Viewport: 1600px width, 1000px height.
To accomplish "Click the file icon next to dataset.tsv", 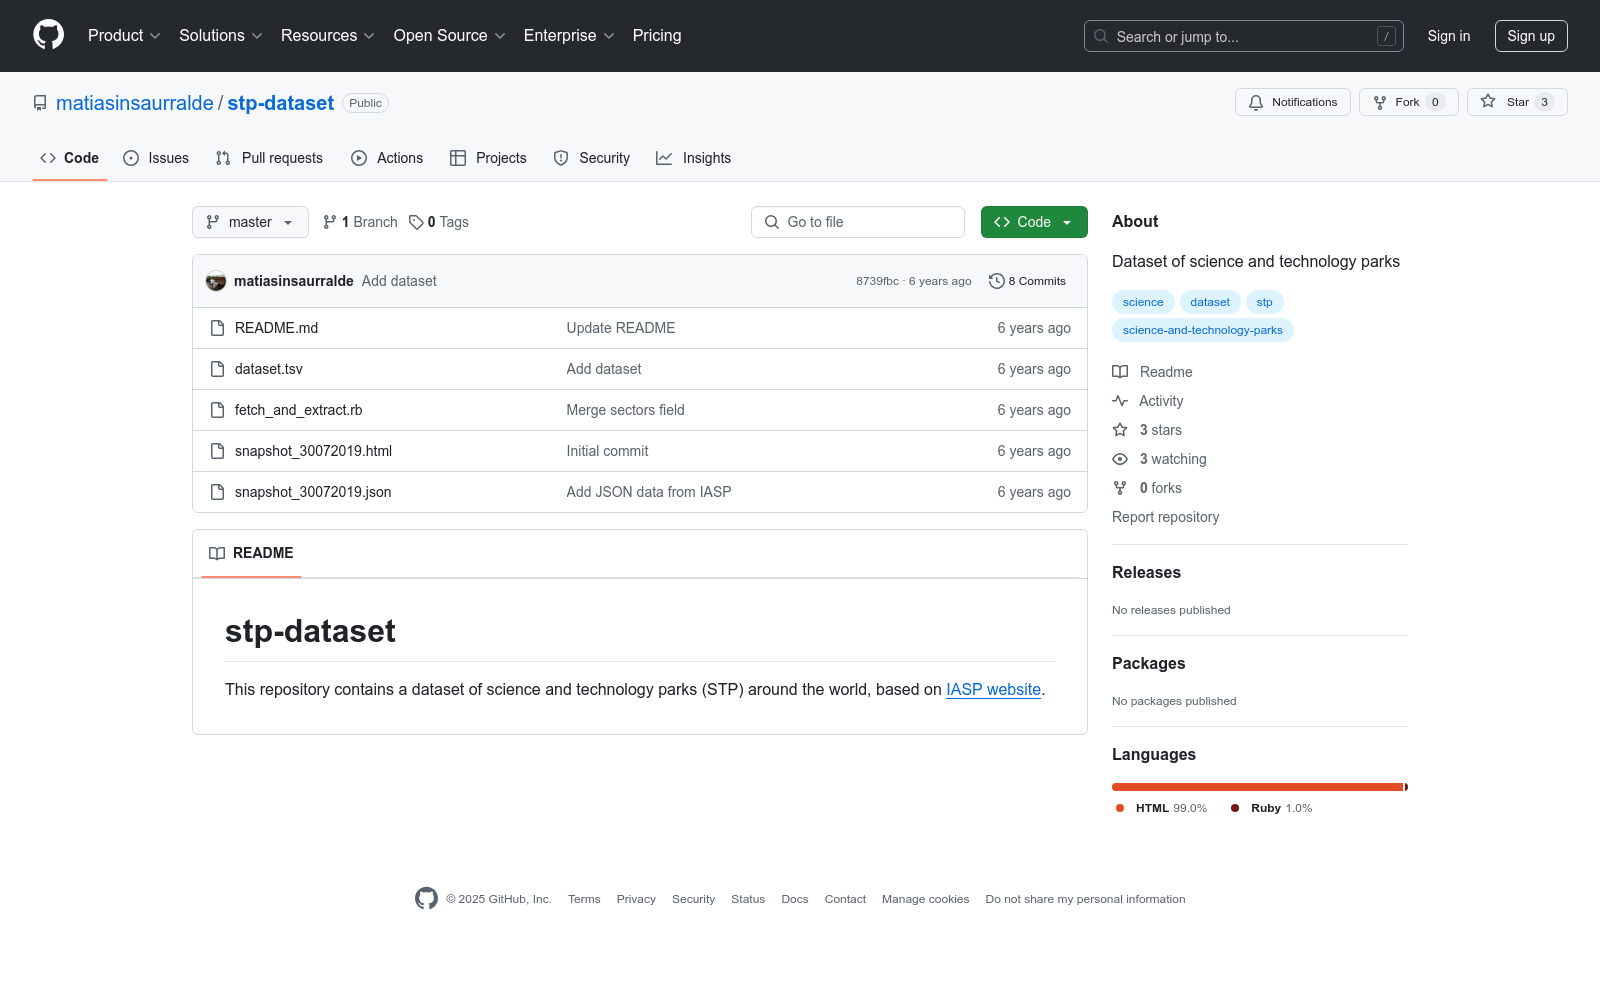I will [217, 369].
